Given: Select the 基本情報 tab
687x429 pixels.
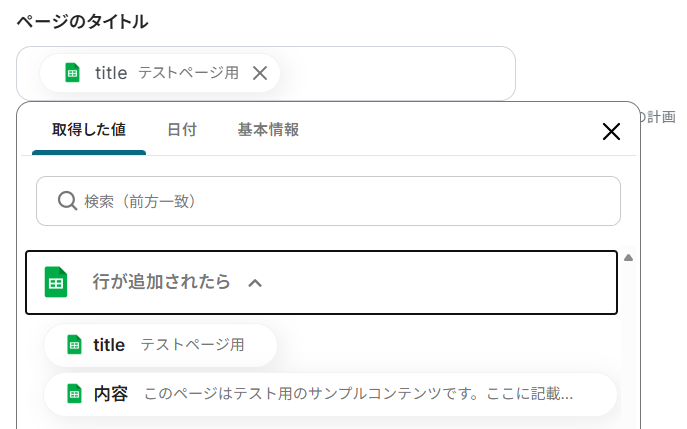Looking at the screenshot, I should 268,130.
